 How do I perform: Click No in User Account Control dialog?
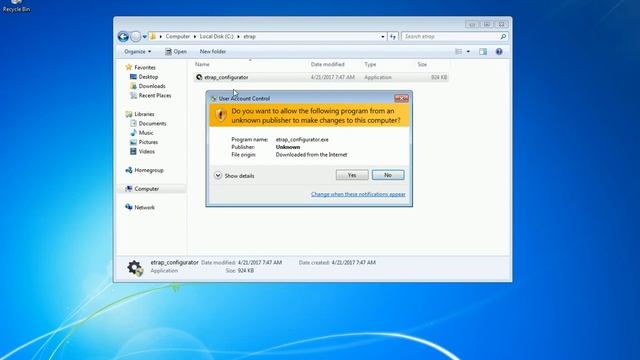coord(388,175)
